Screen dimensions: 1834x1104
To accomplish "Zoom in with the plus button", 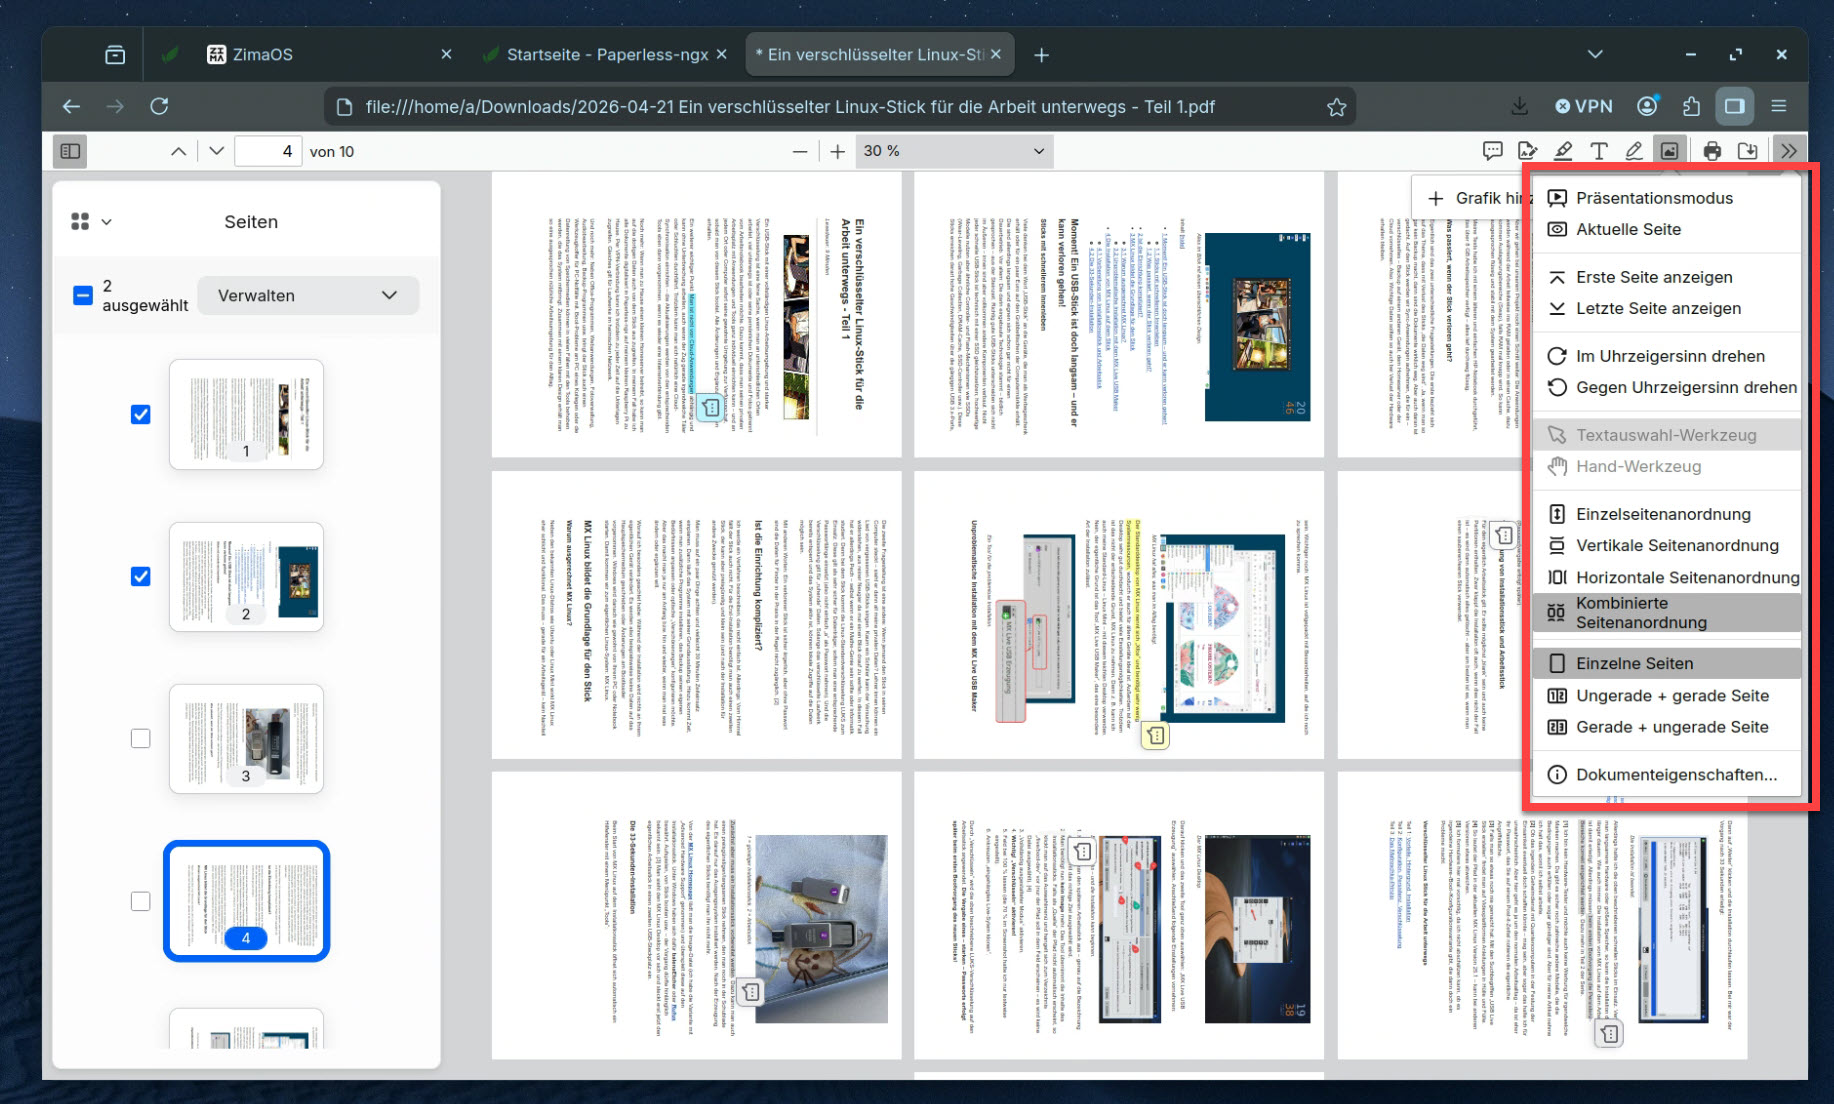I will click(837, 151).
